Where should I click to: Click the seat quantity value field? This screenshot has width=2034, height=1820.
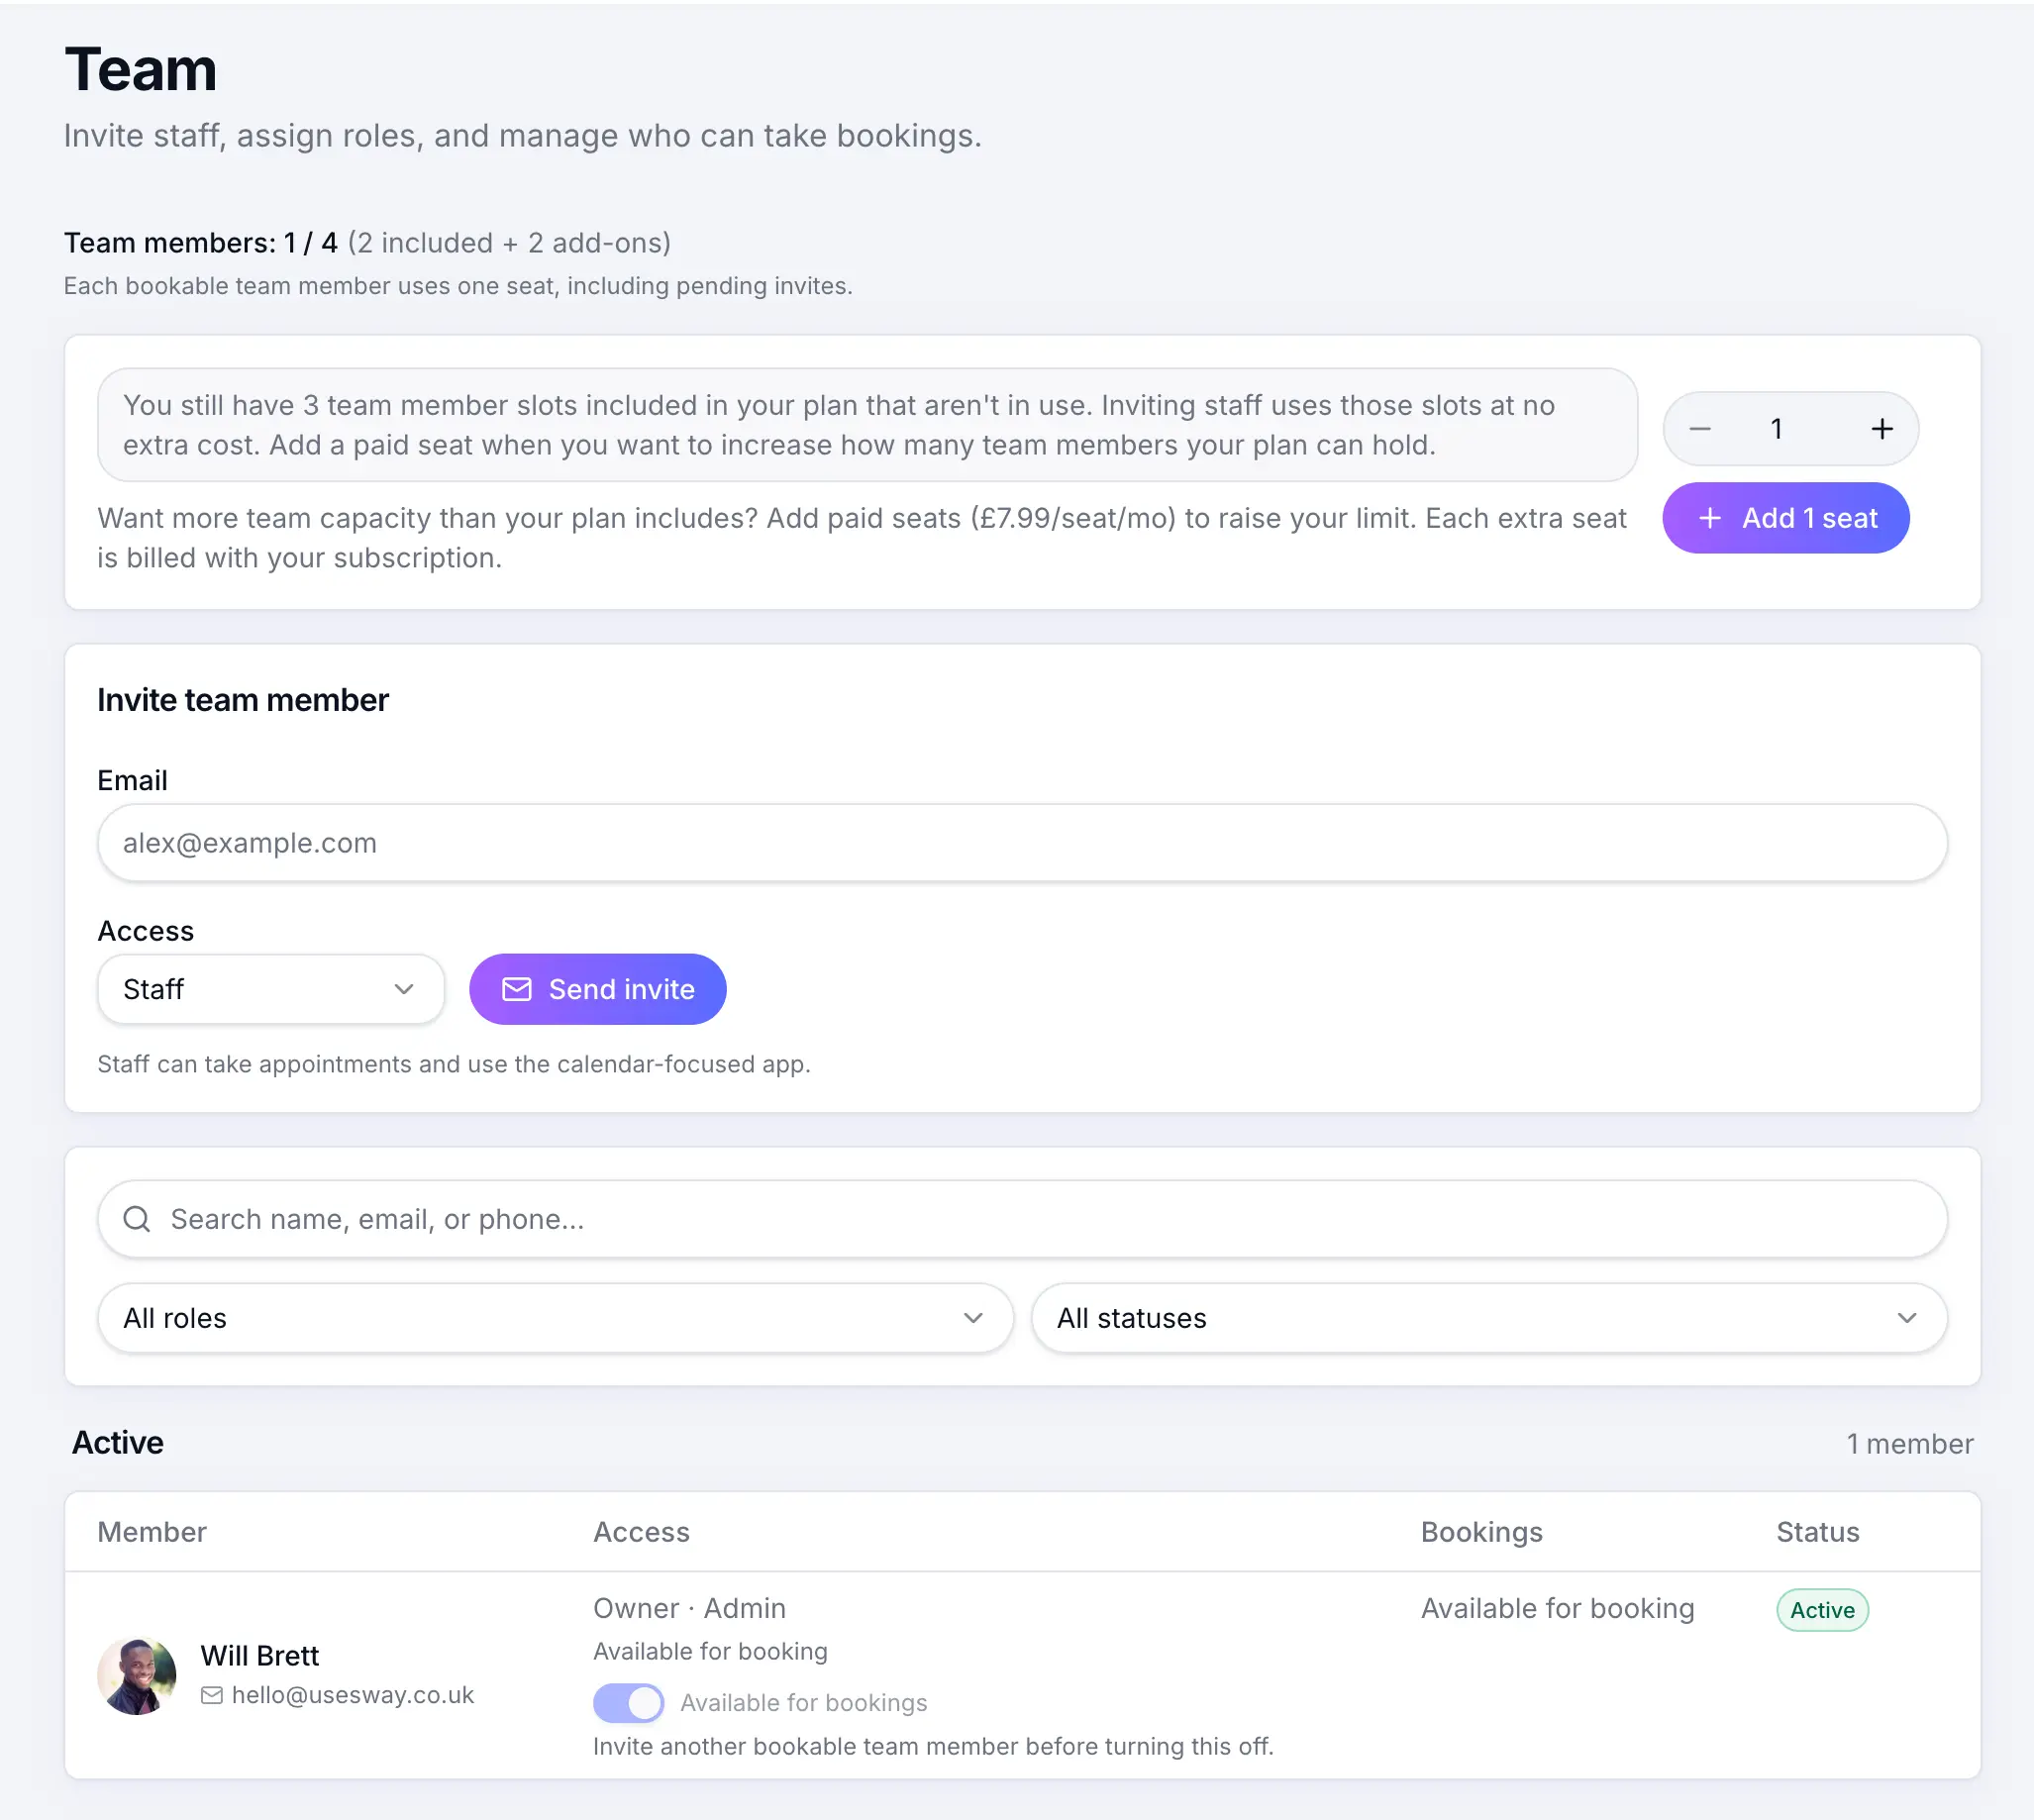coord(1777,429)
